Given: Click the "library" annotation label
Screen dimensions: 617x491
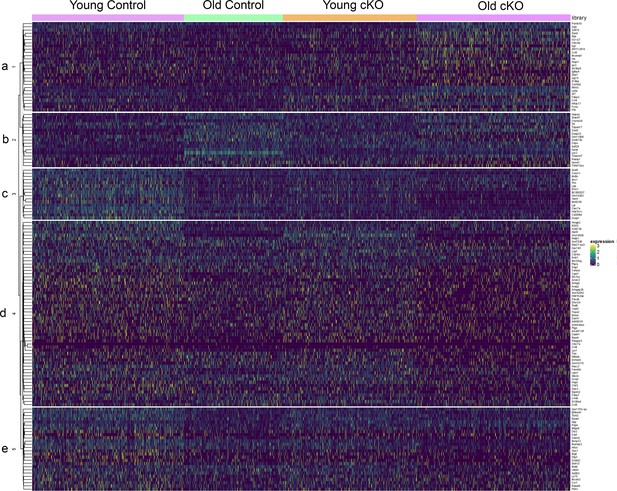Looking at the screenshot, I should tap(579, 18).
